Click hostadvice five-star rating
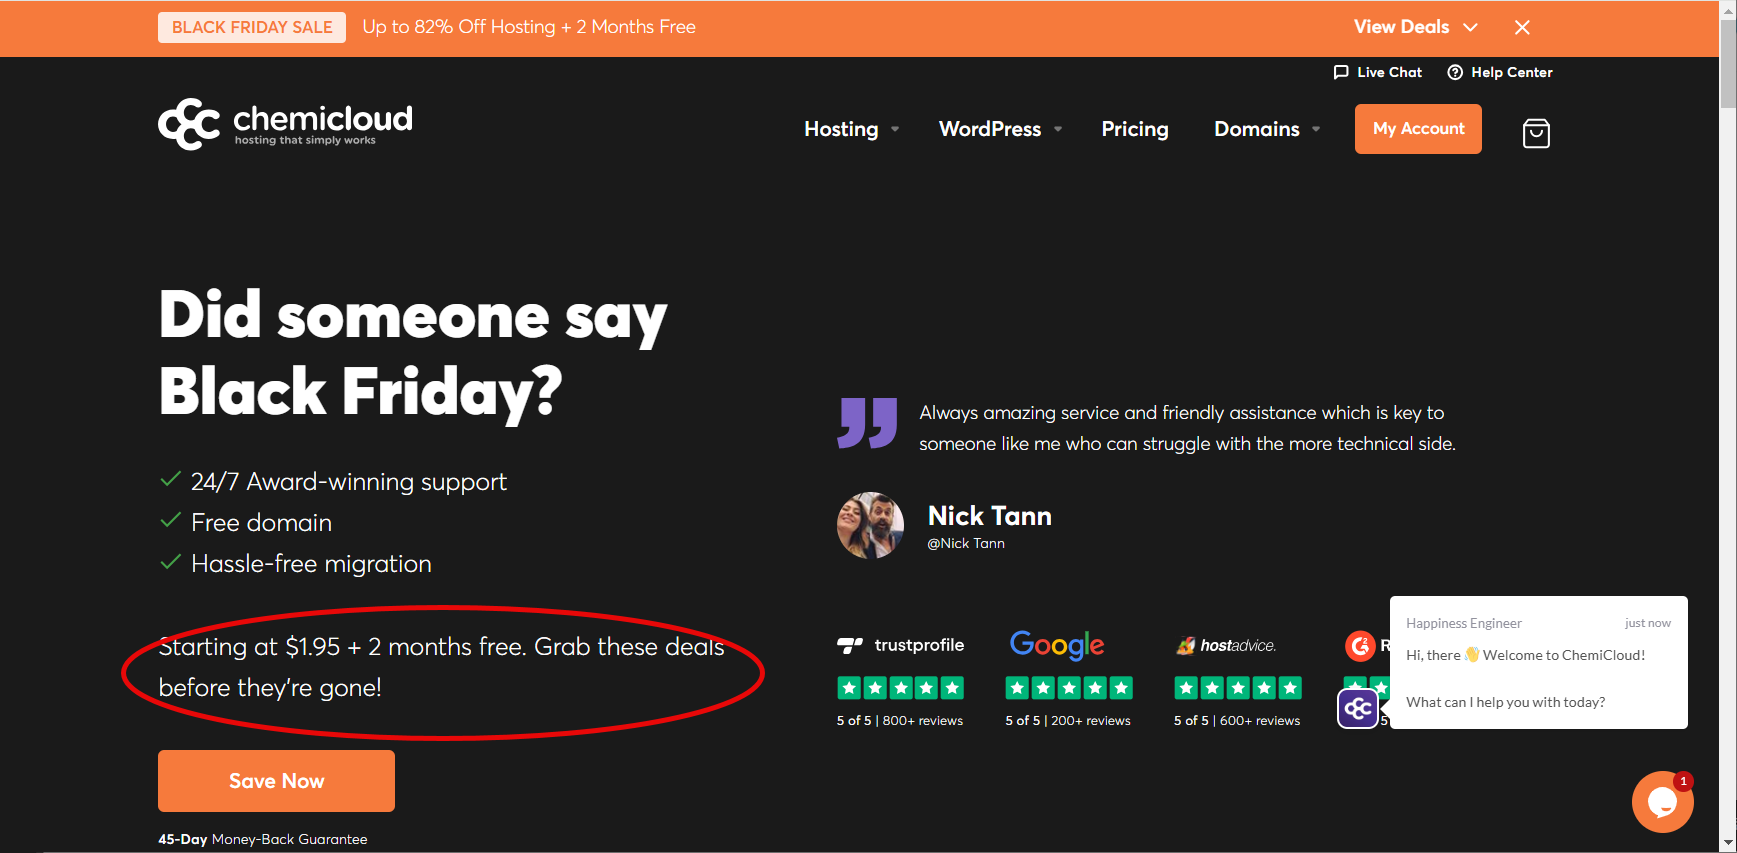The width and height of the screenshot is (1737, 853). [x=1238, y=688]
